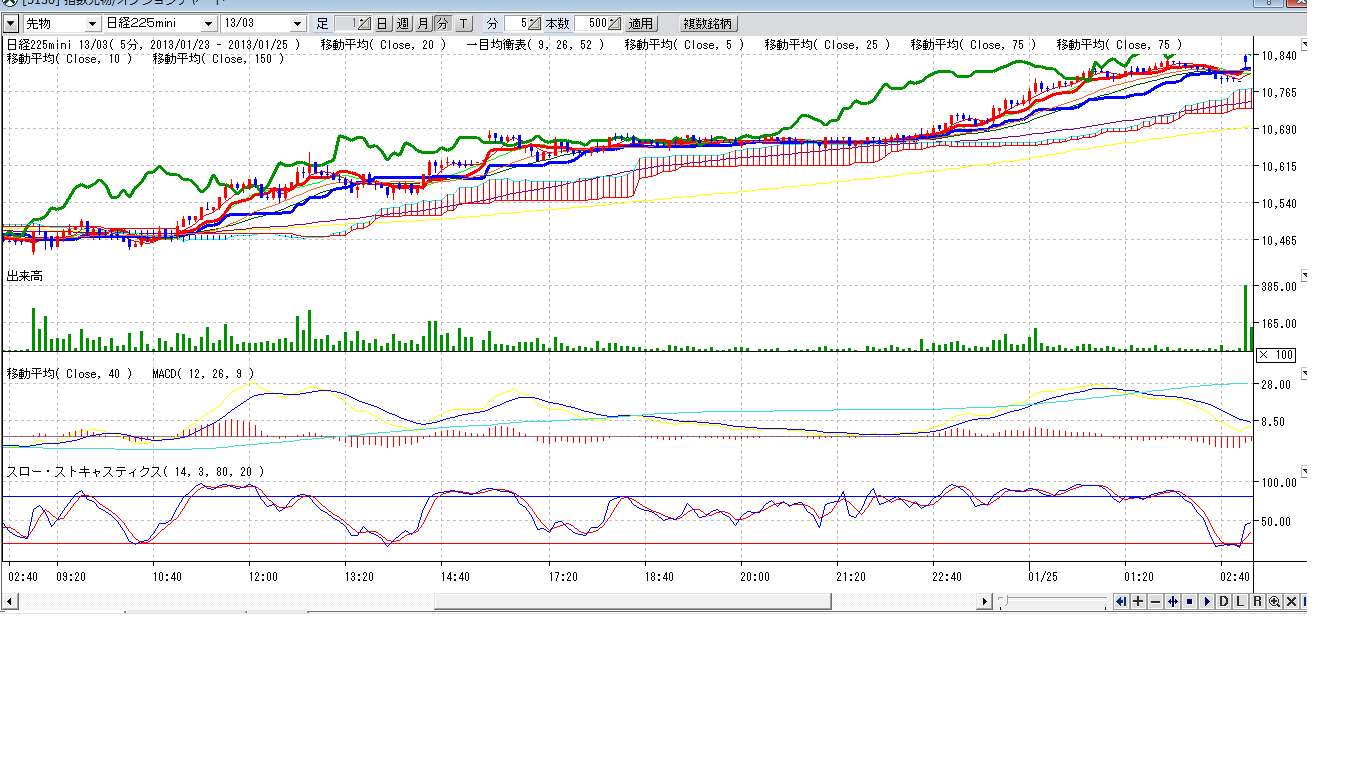Click the magnifier zoom icon
This screenshot has height=768, width=1366.
1274,601
